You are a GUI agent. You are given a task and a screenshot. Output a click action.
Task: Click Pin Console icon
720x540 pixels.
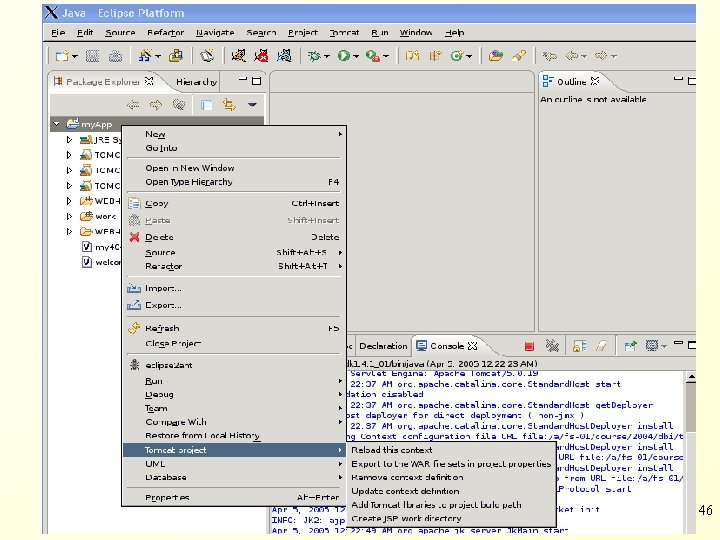pyautogui.click(x=630, y=346)
